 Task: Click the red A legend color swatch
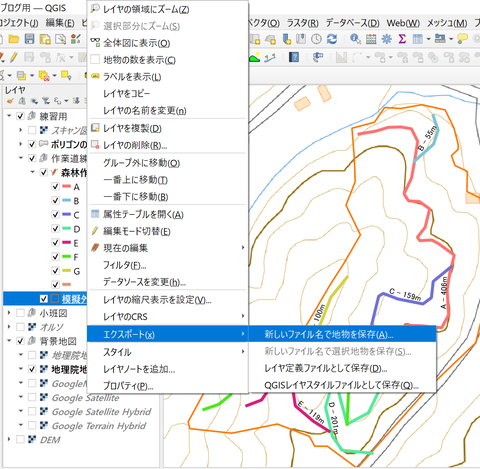(x=66, y=186)
